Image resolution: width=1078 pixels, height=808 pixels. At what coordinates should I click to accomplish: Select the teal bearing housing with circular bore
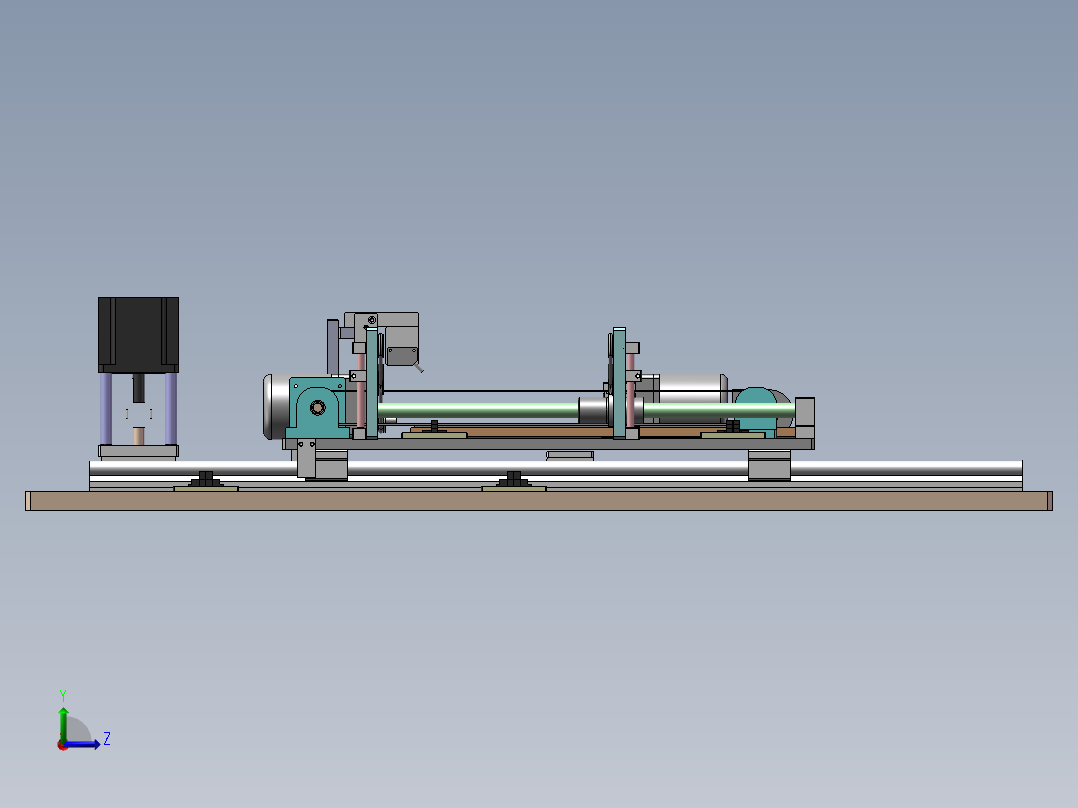pyautogui.click(x=317, y=408)
